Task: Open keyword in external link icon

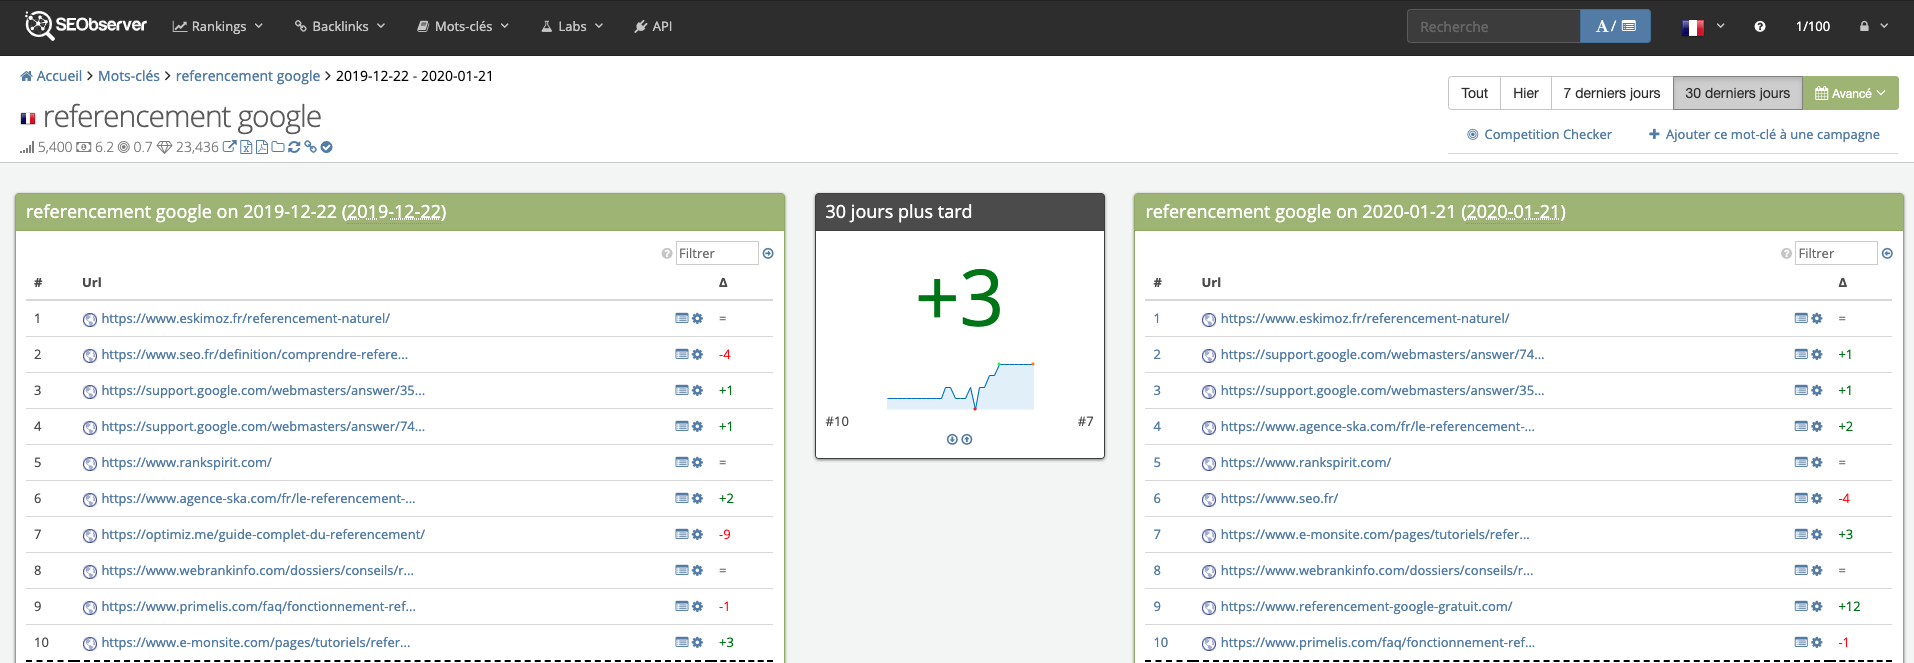Action: (x=230, y=147)
